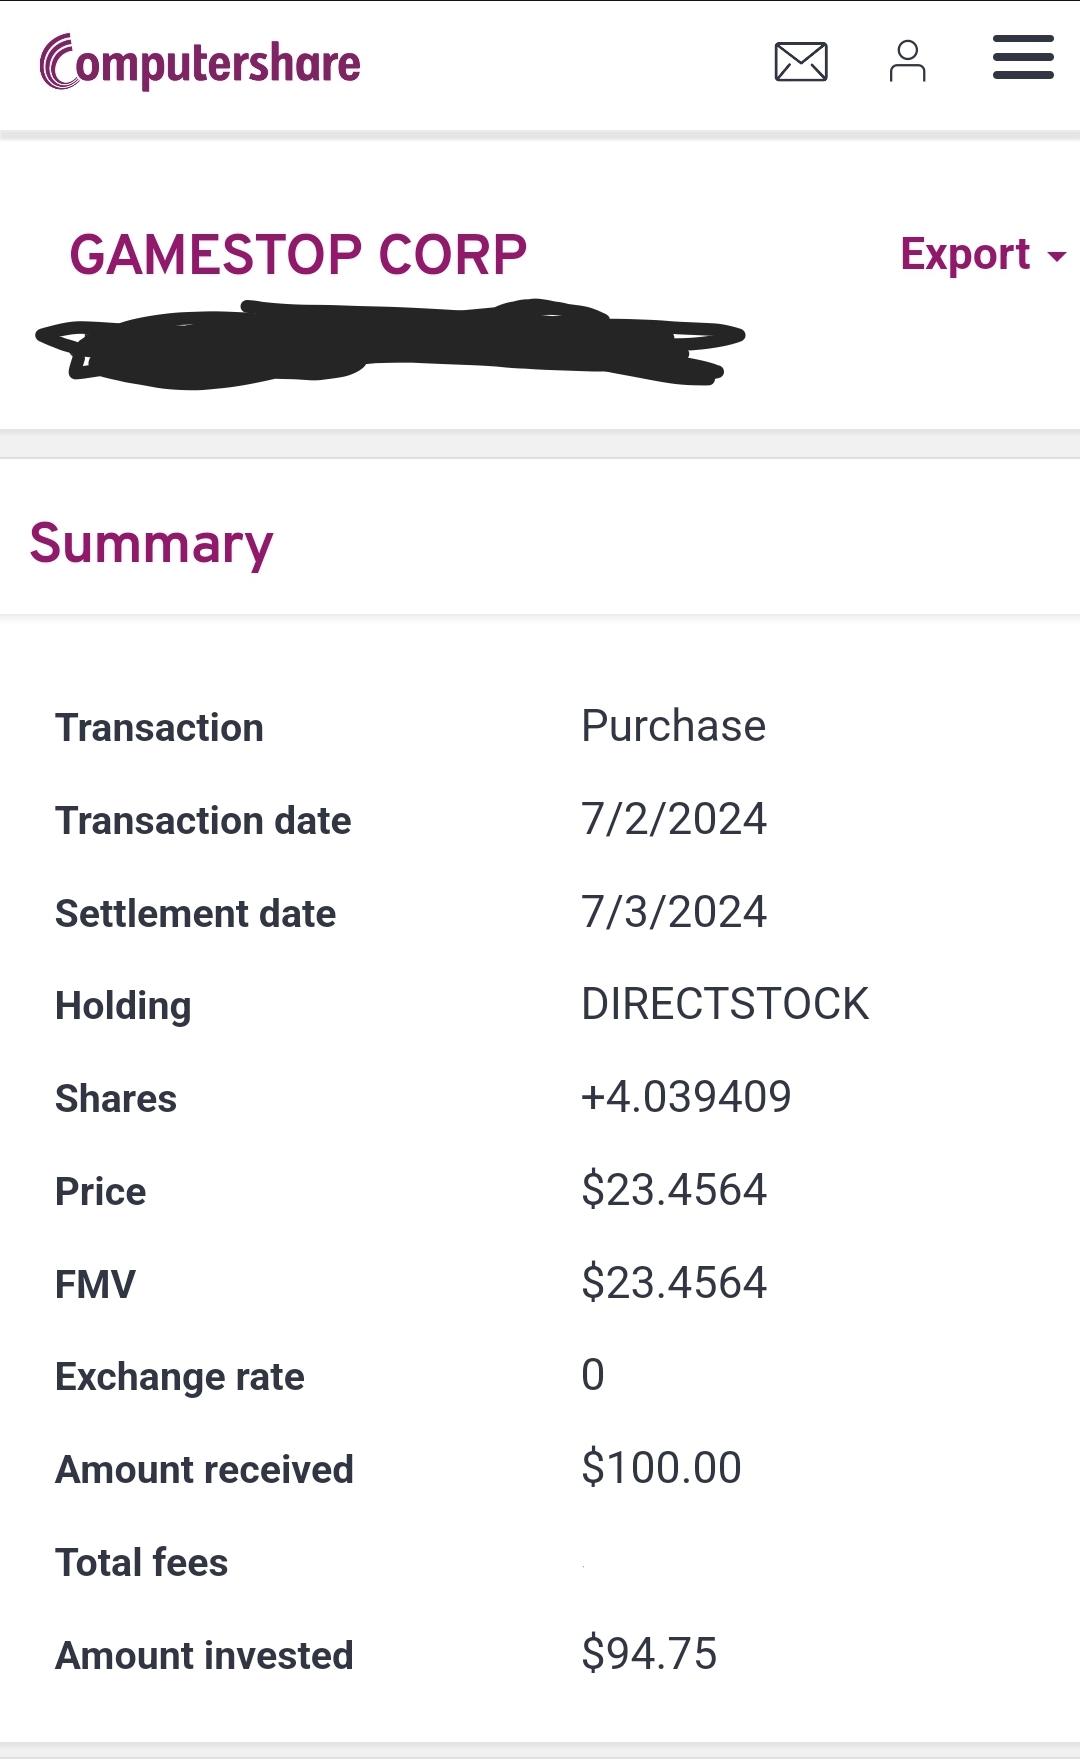Image resolution: width=1080 pixels, height=1760 pixels.
Task: Click the Export dropdown arrow
Action: pyautogui.click(x=1056, y=257)
